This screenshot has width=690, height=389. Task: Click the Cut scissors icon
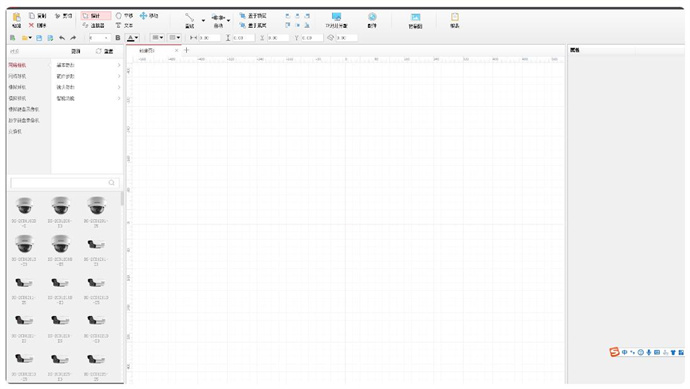pyautogui.click(x=57, y=16)
